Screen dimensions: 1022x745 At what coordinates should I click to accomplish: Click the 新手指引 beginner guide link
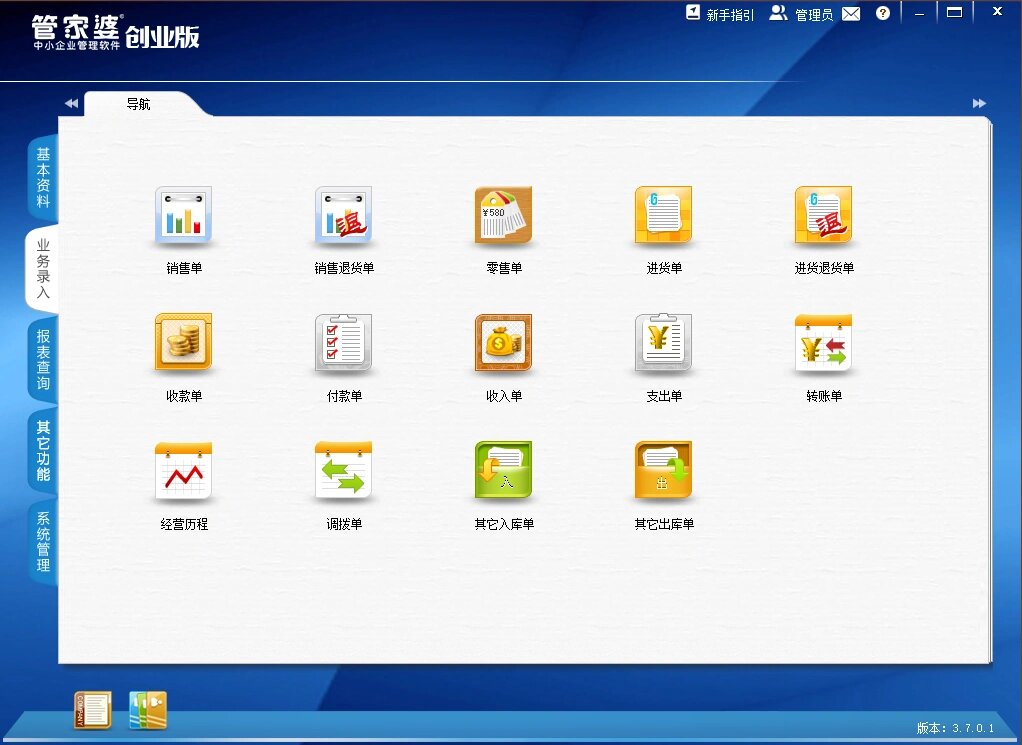click(x=720, y=14)
